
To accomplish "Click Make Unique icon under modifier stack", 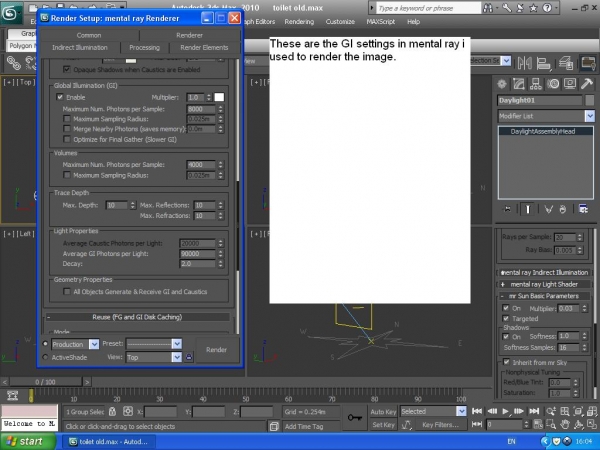I will pyautogui.click(x=549, y=209).
